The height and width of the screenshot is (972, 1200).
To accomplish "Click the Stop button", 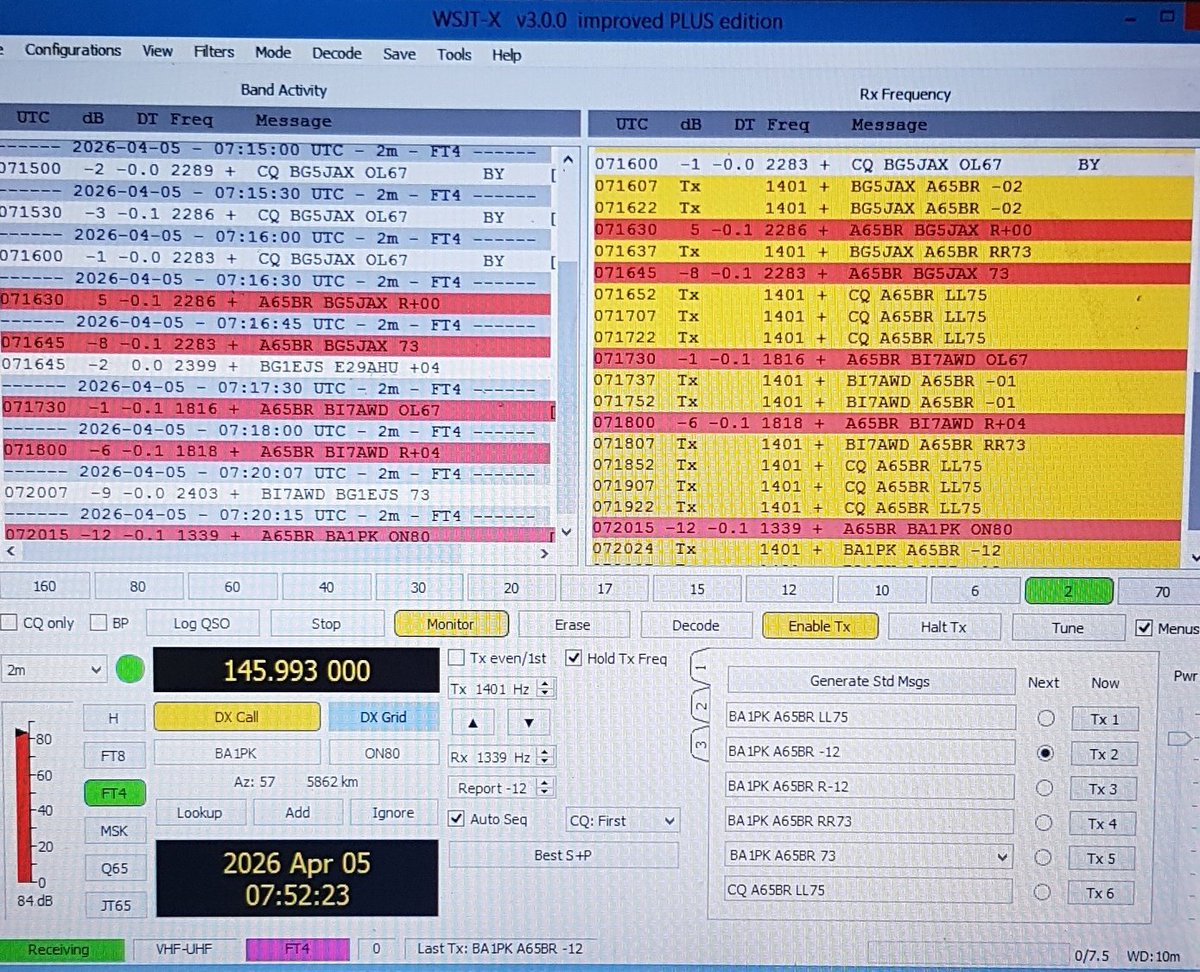I will (326, 623).
